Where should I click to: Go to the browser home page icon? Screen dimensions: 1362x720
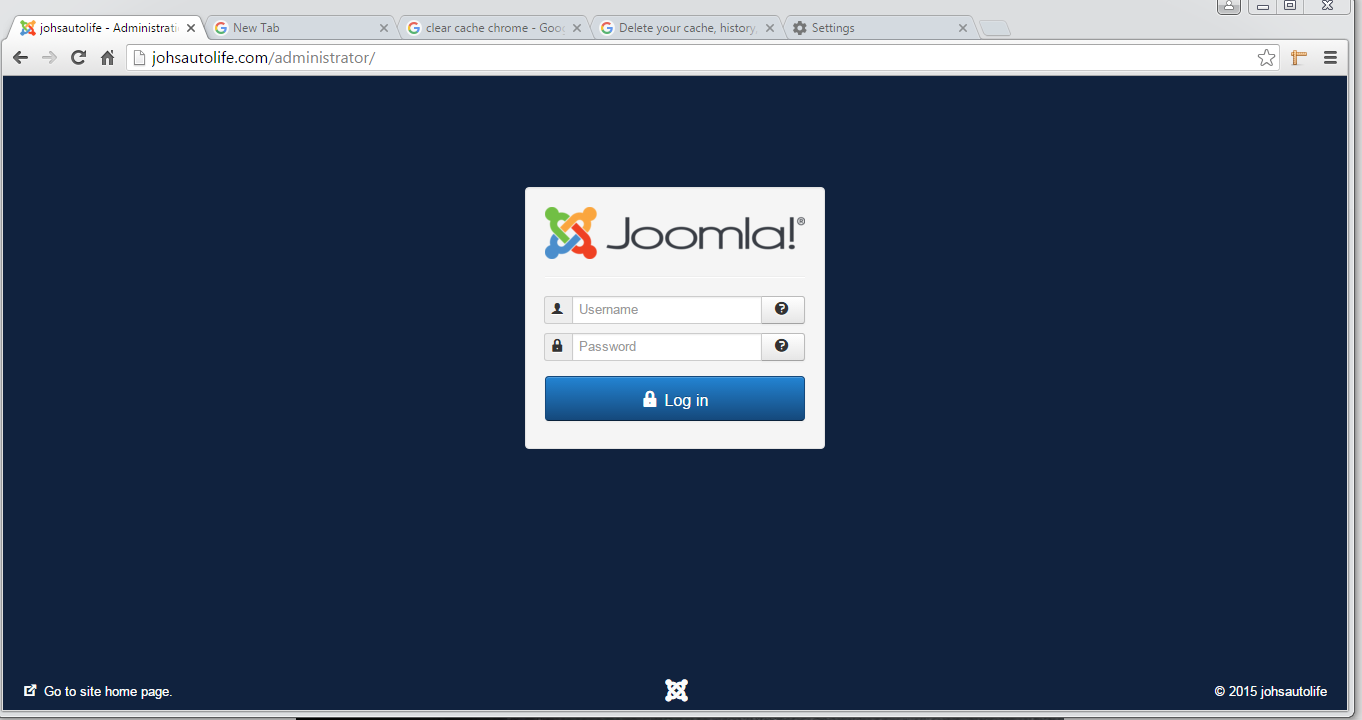[108, 58]
